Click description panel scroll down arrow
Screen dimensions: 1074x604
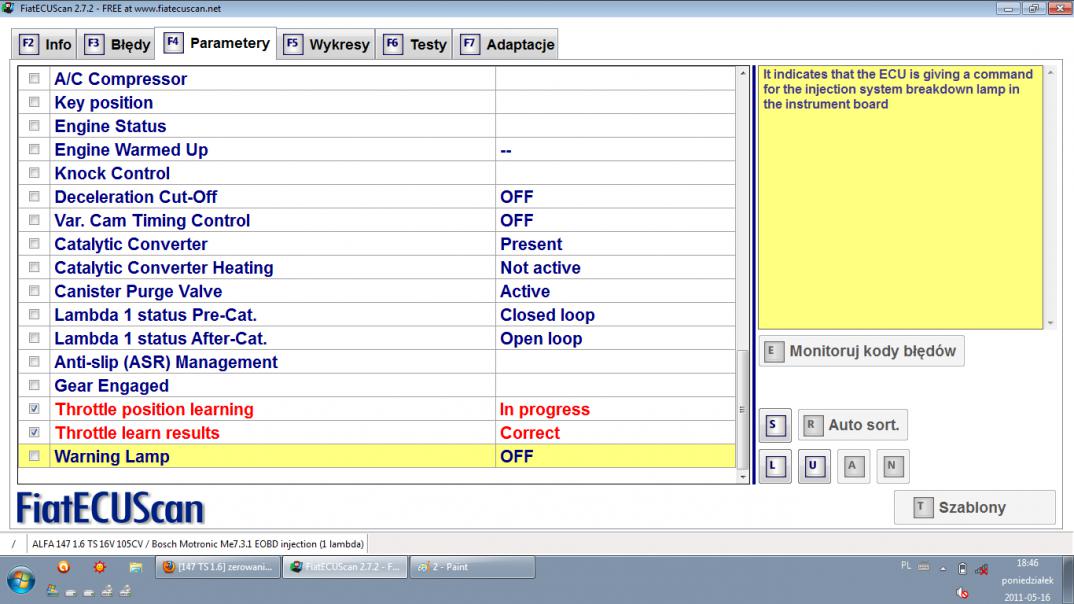pyautogui.click(x=1050, y=323)
